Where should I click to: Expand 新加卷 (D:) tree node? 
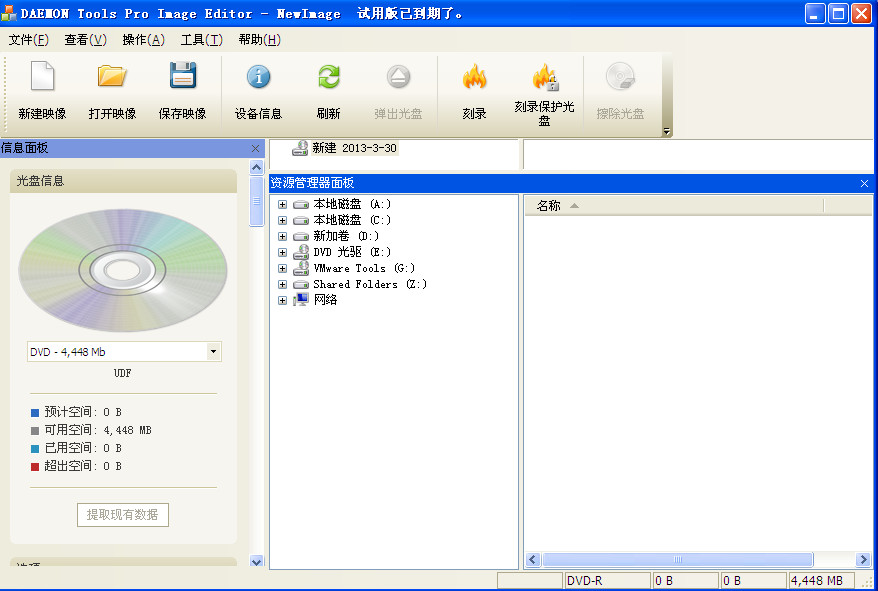pyautogui.click(x=282, y=236)
